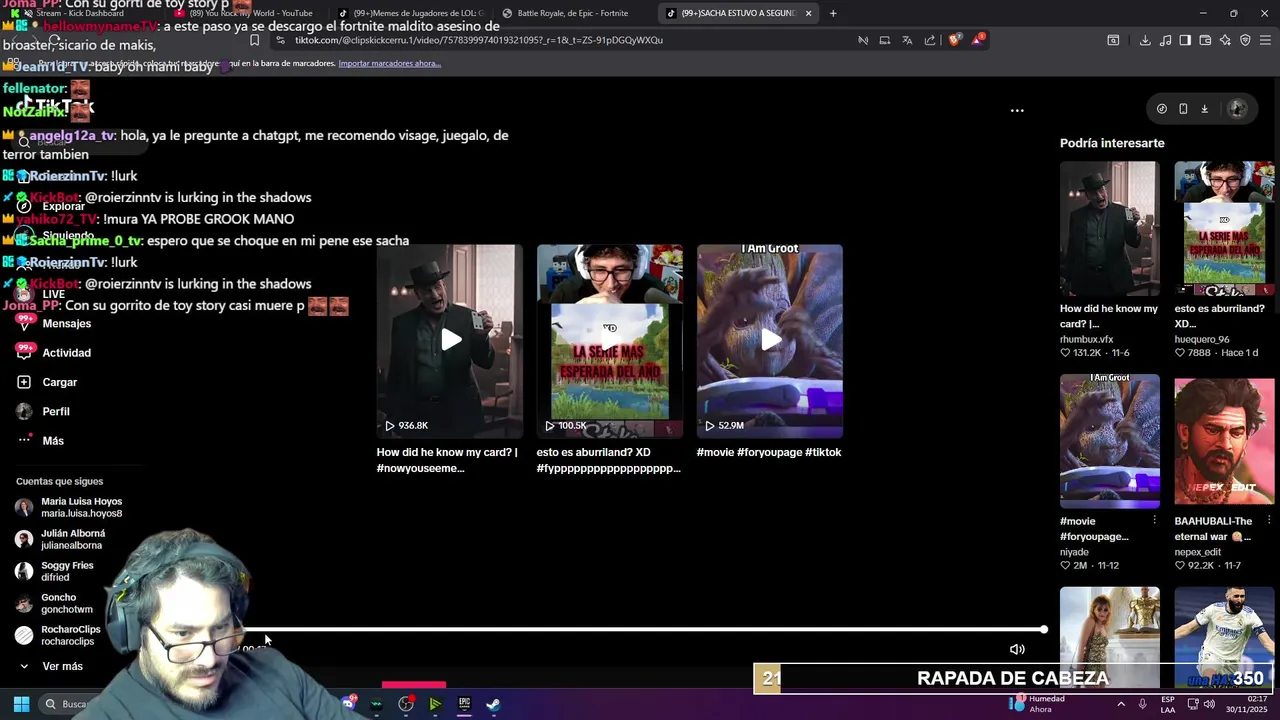Open the Brave hamburger main menu
Viewport: 1280px width, 720px height.
pyautogui.click(x=1265, y=40)
